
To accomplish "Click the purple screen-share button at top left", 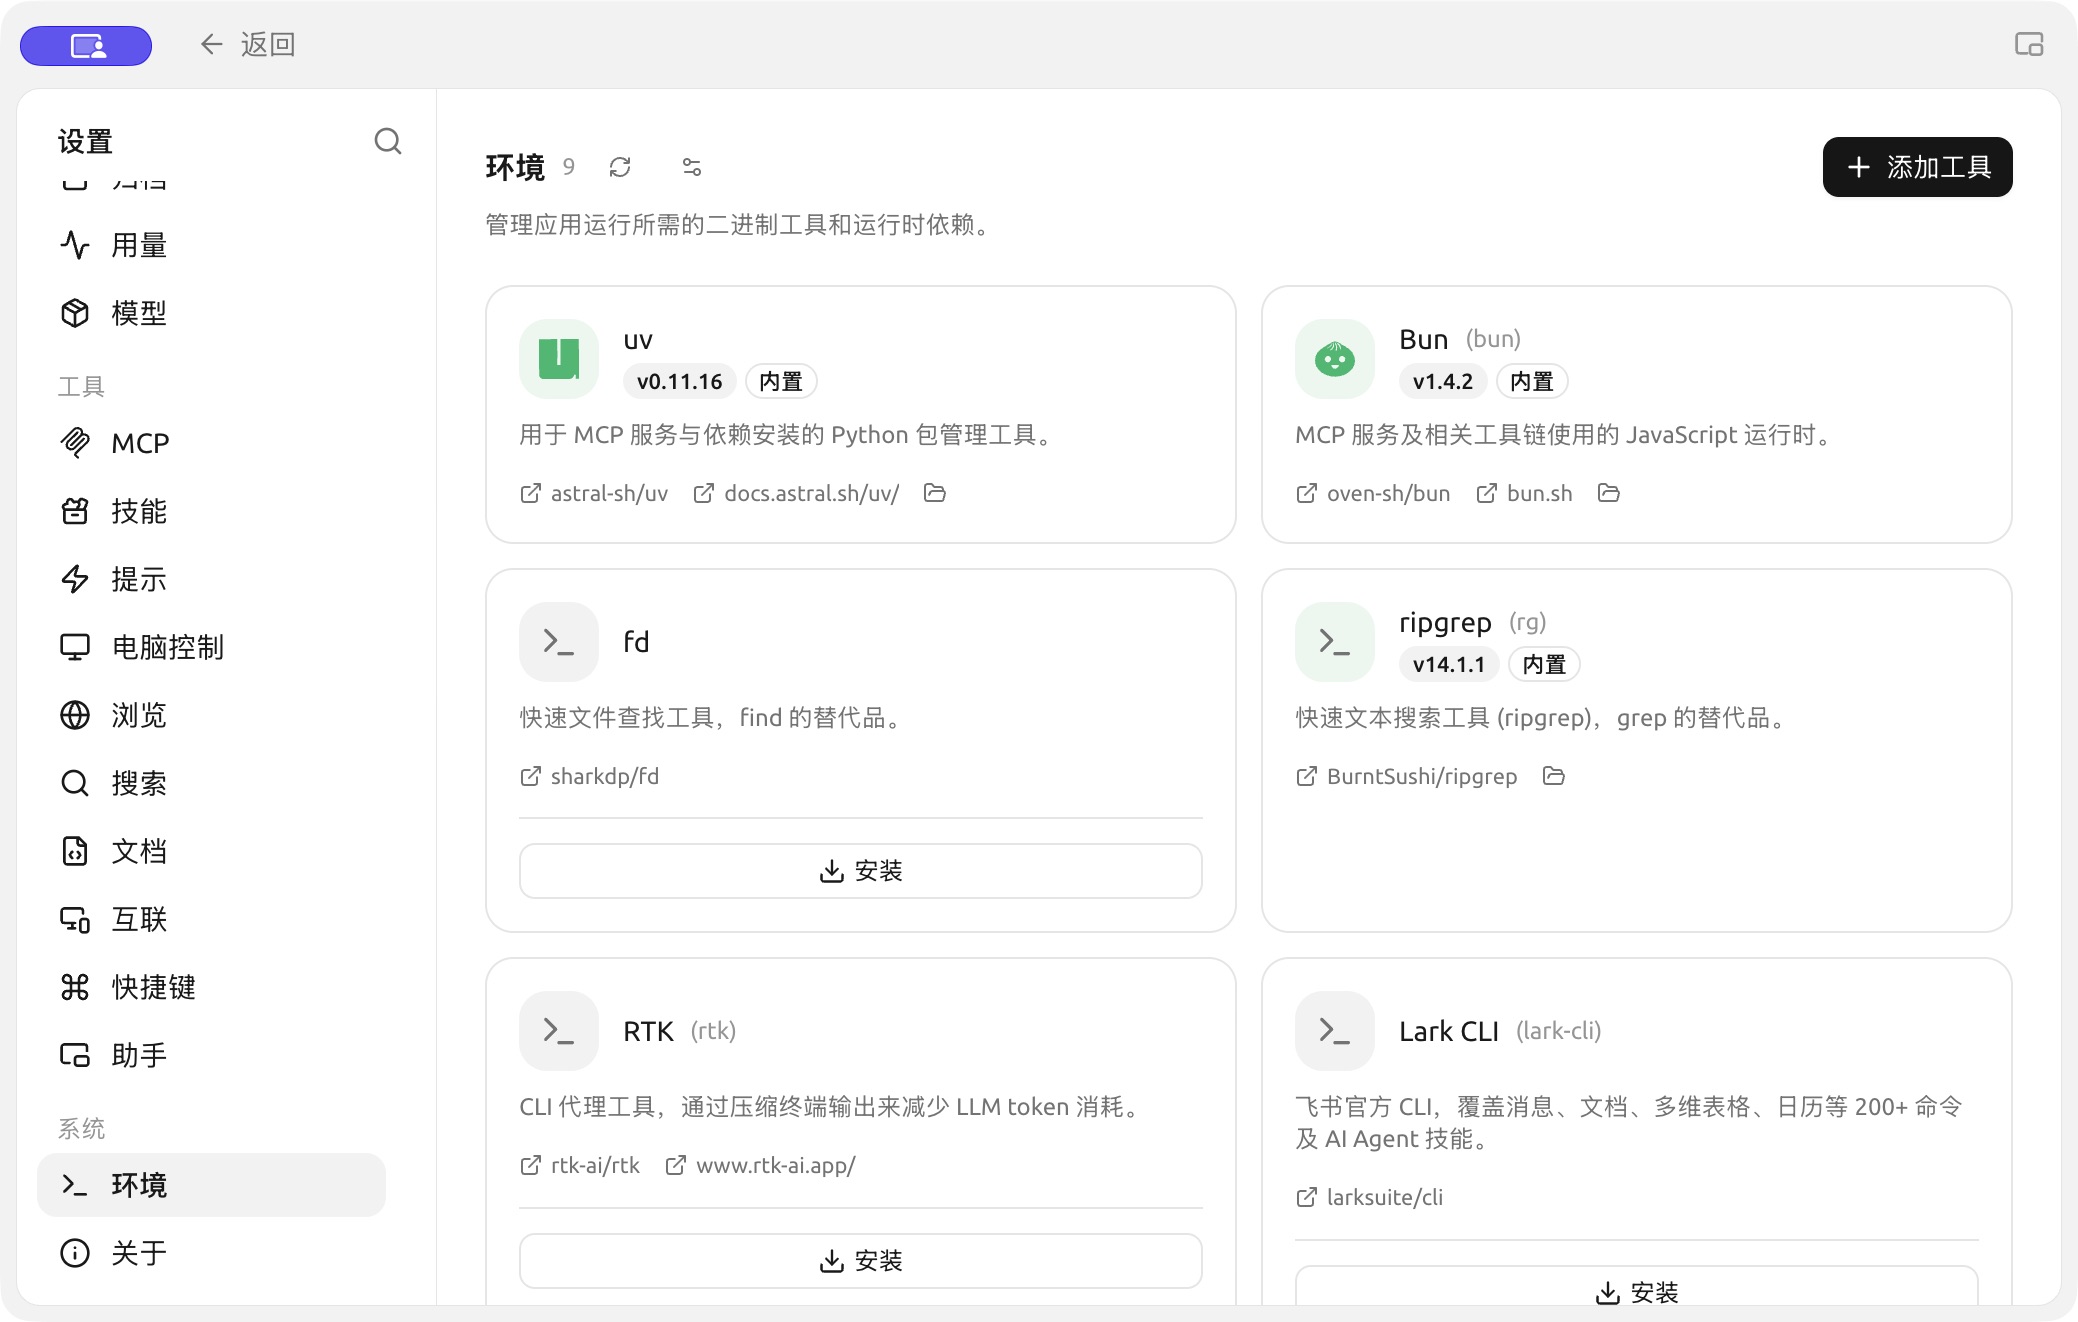I will [x=86, y=46].
